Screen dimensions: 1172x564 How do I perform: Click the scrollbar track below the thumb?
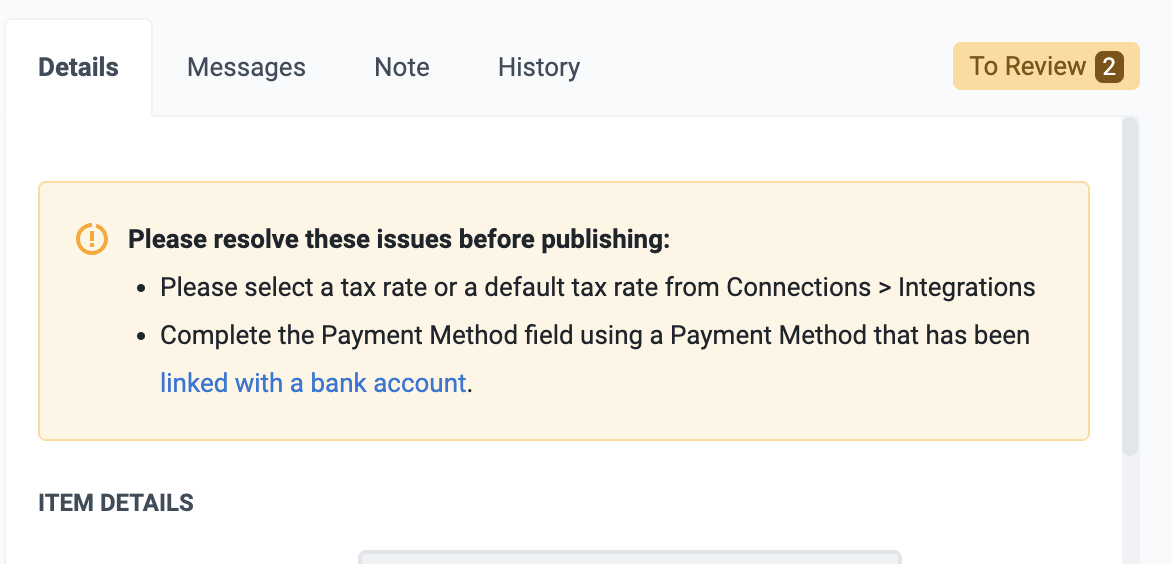tap(1130, 510)
